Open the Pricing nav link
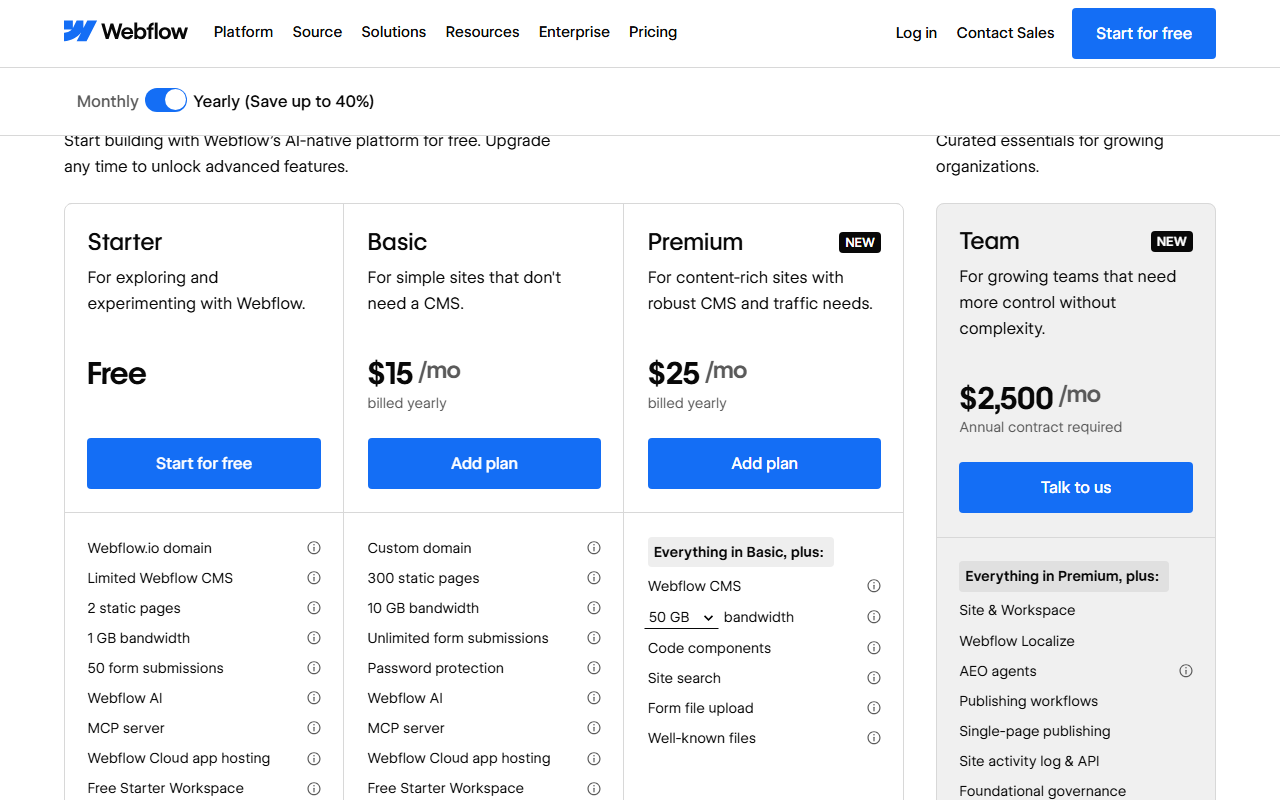 [653, 32]
